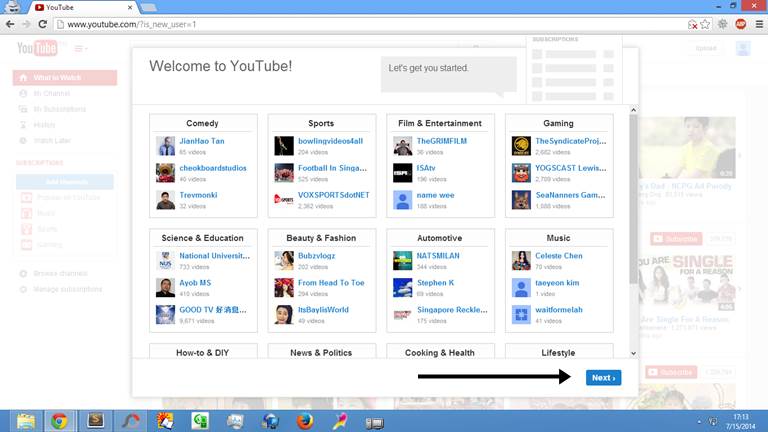
Task: Click the YouTube logo
Action: pyautogui.click(x=38, y=48)
